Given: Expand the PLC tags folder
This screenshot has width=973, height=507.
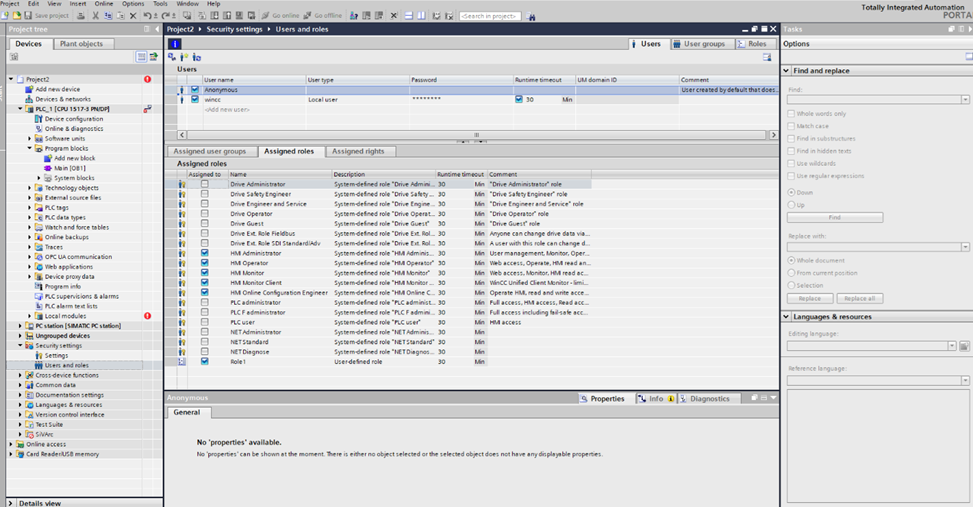Looking at the screenshot, I should [x=30, y=207].
